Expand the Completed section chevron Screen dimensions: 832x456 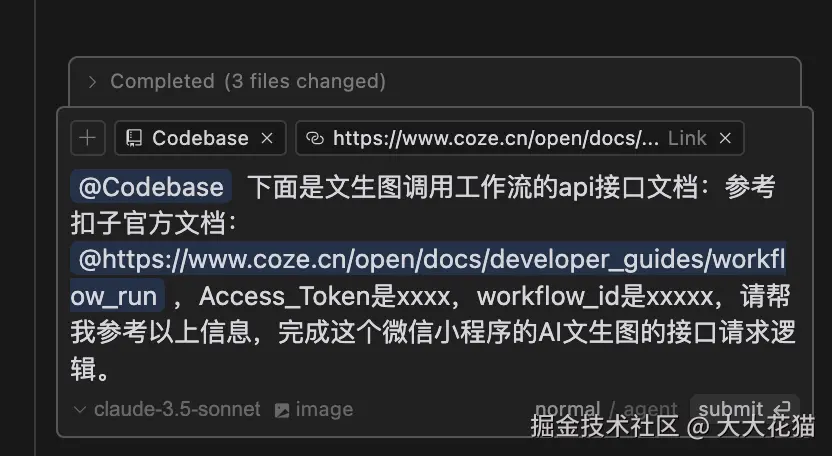point(92,82)
